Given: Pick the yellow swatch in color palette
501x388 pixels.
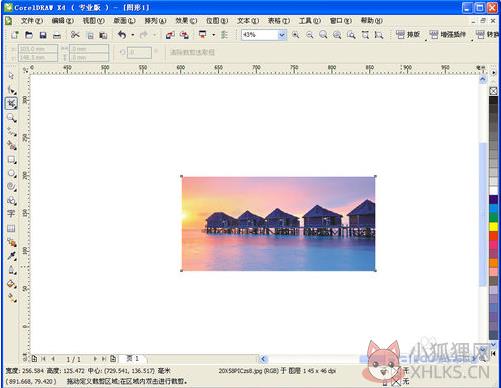Looking at the screenshot, I should pyautogui.click(x=493, y=226).
